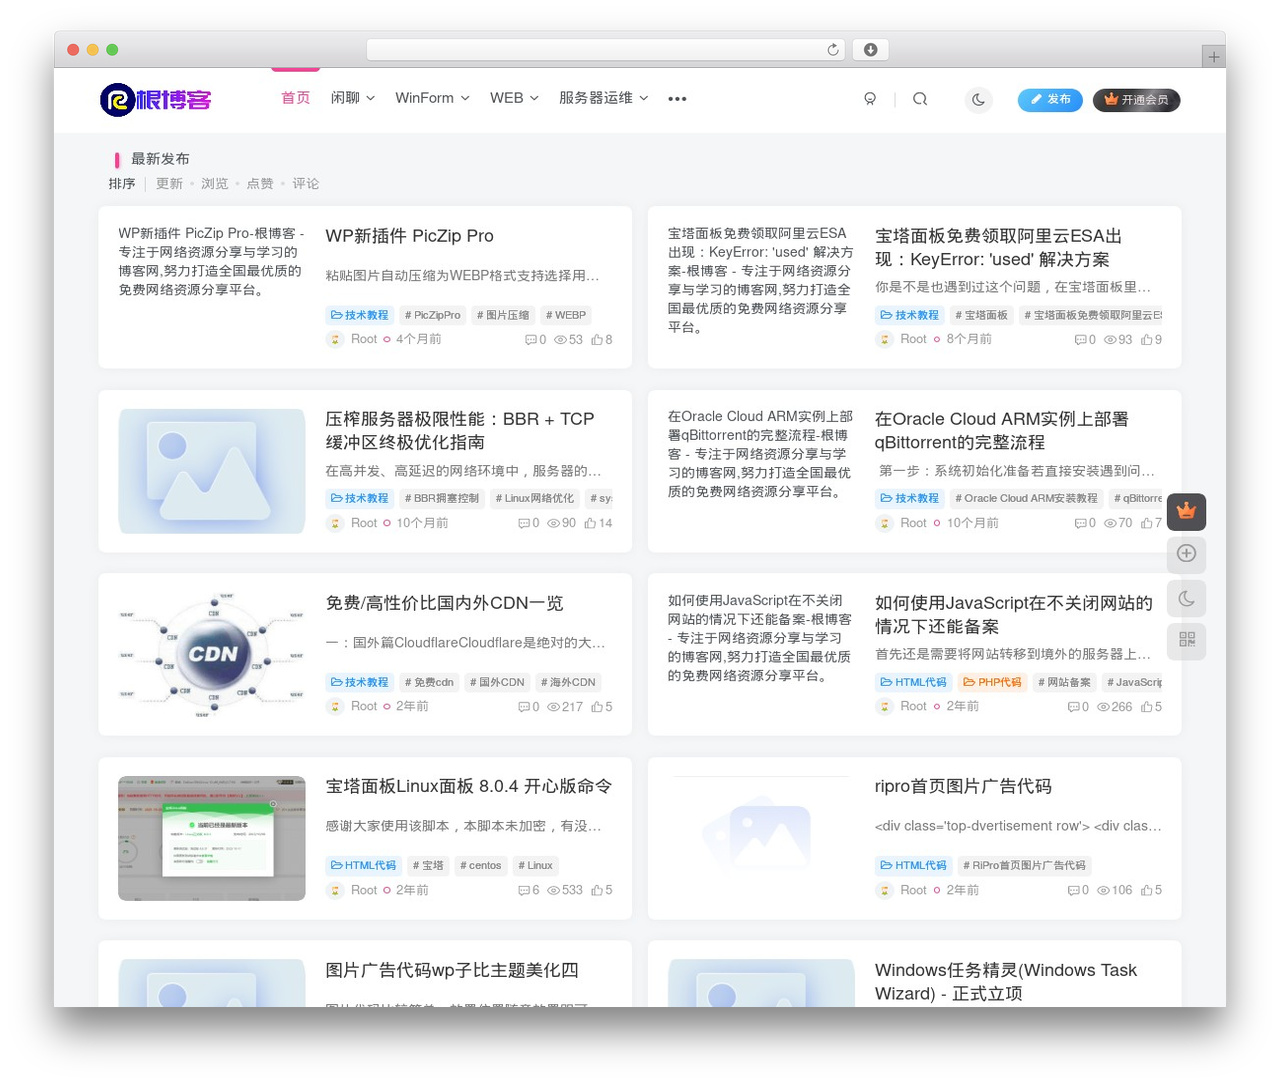This screenshot has height=1084, width=1280.
Task: Click the 开通会员 membership button
Action: pyautogui.click(x=1136, y=100)
